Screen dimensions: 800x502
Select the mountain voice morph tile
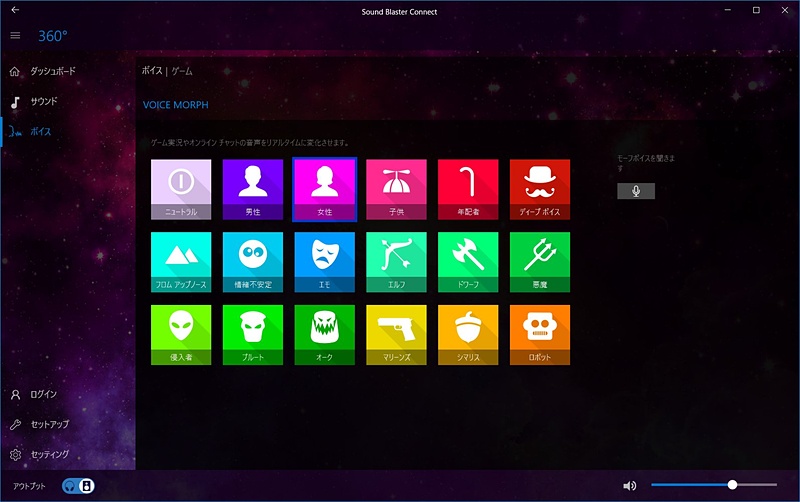tap(181, 262)
